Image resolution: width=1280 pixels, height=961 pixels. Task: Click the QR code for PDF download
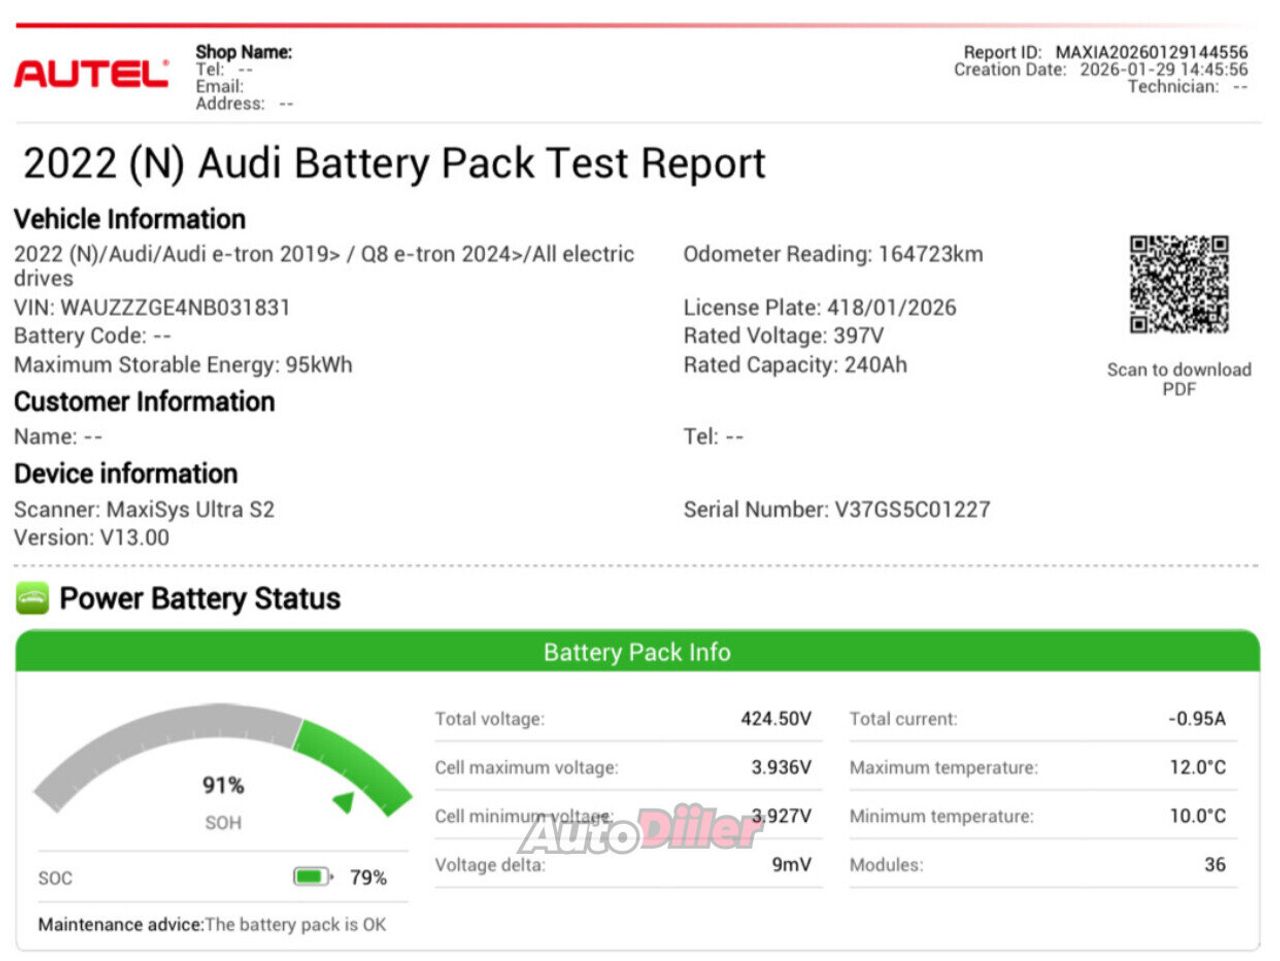coord(1178,285)
